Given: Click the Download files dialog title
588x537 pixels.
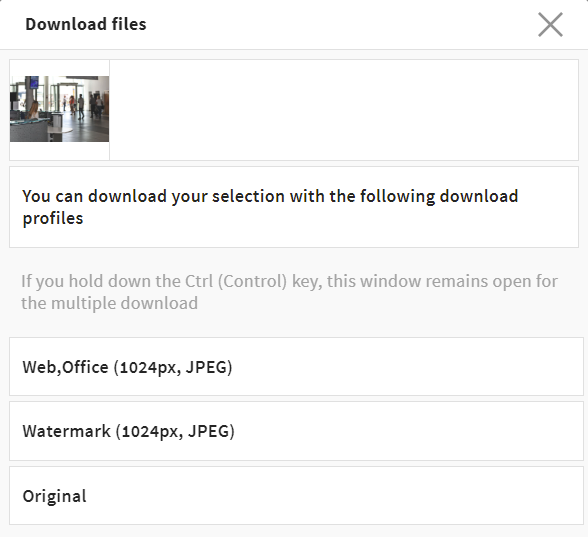Looking at the screenshot, I should pos(86,24).
